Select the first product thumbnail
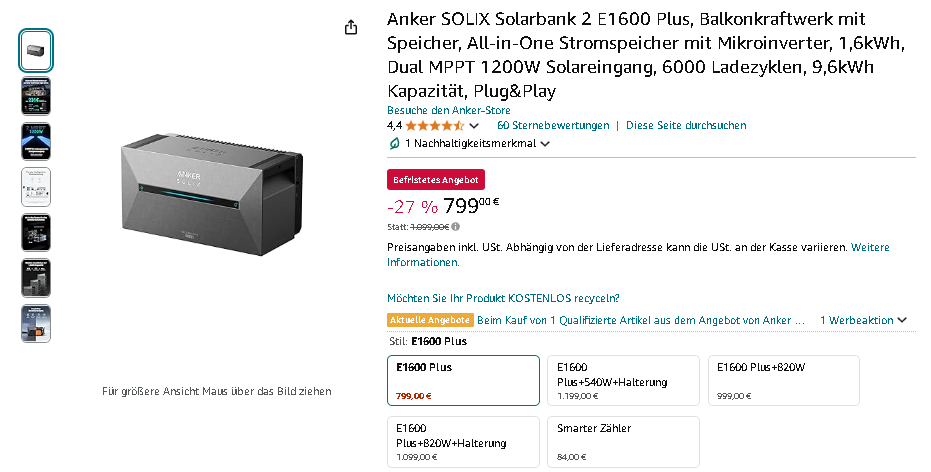The height and width of the screenshot is (472, 931). [36, 50]
